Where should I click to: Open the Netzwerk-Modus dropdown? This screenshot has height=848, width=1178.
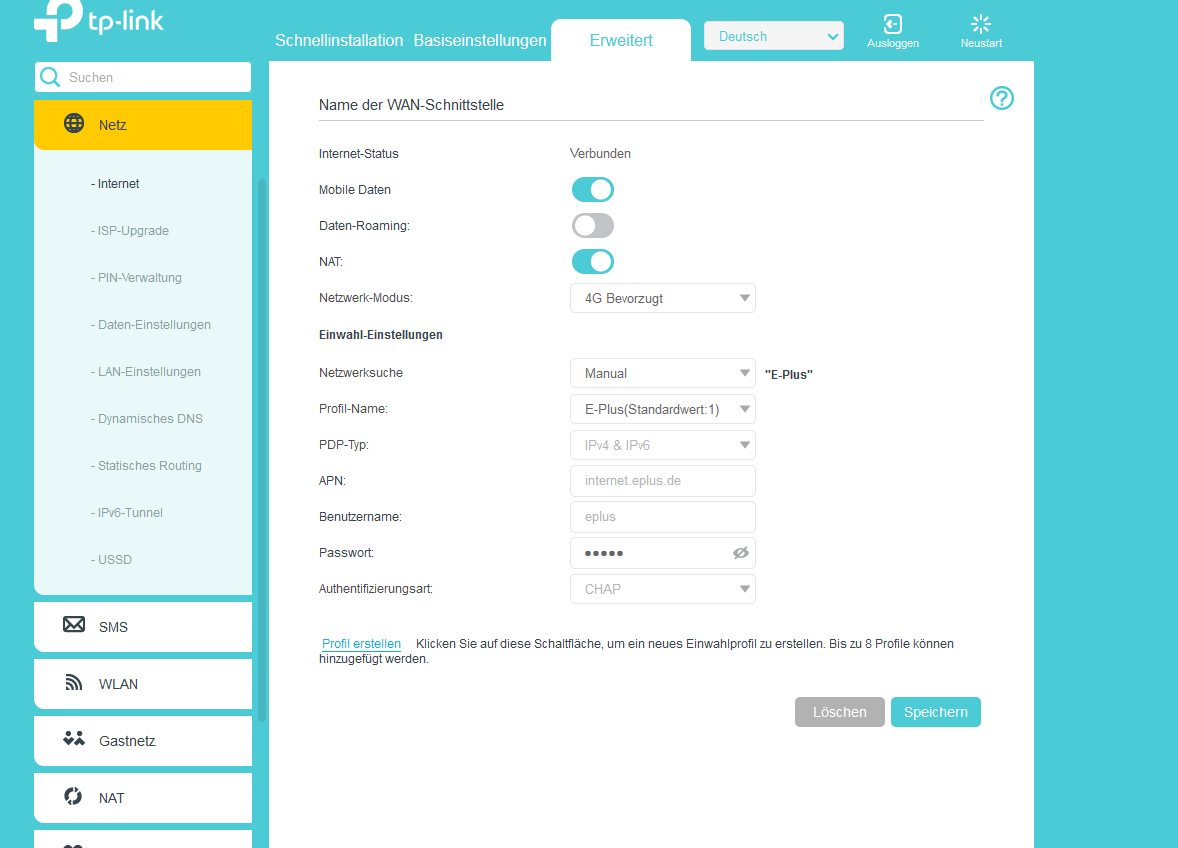(663, 298)
